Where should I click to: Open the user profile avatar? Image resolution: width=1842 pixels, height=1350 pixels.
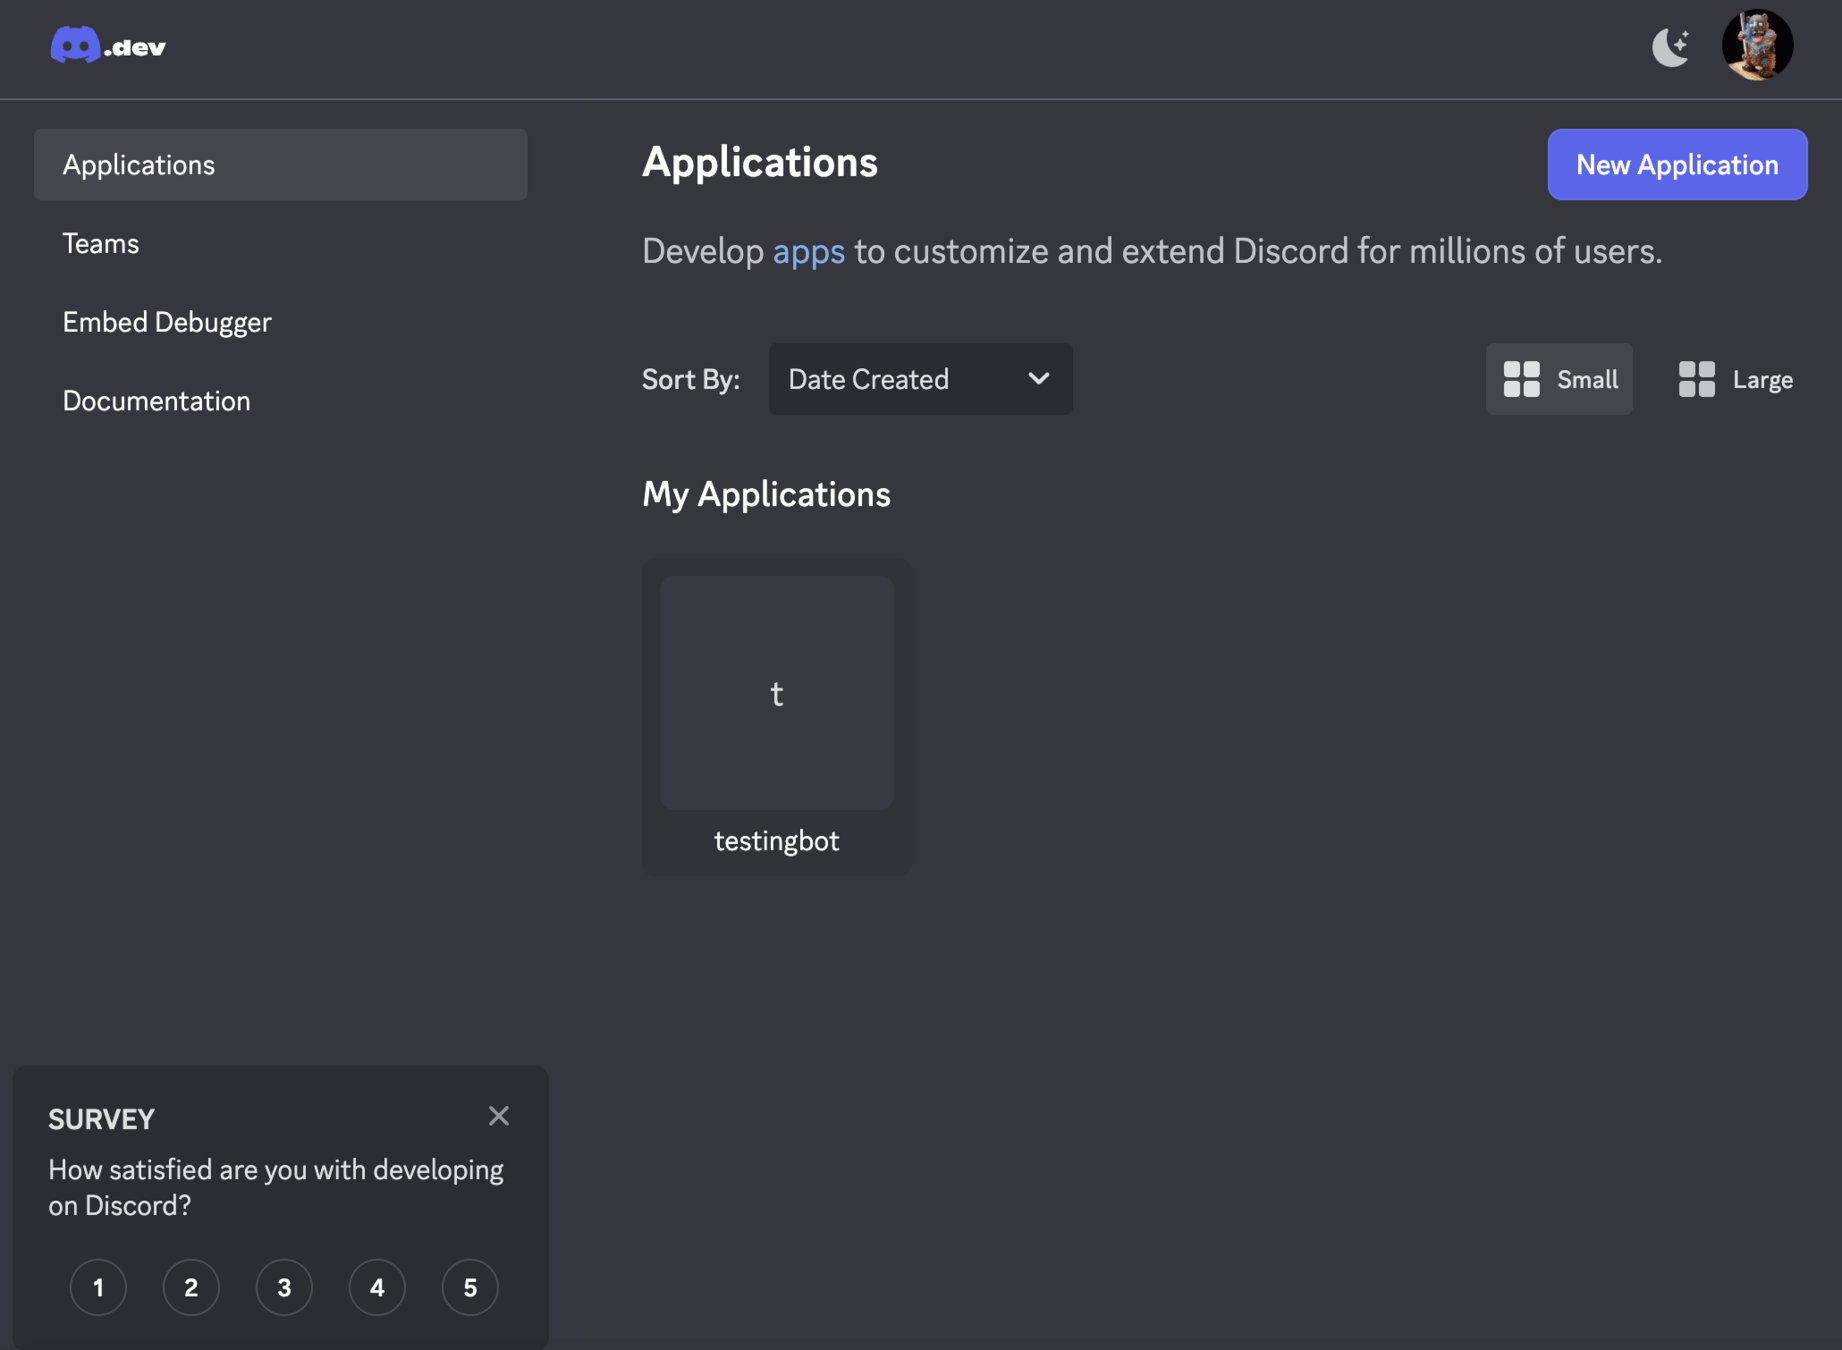pos(1757,45)
